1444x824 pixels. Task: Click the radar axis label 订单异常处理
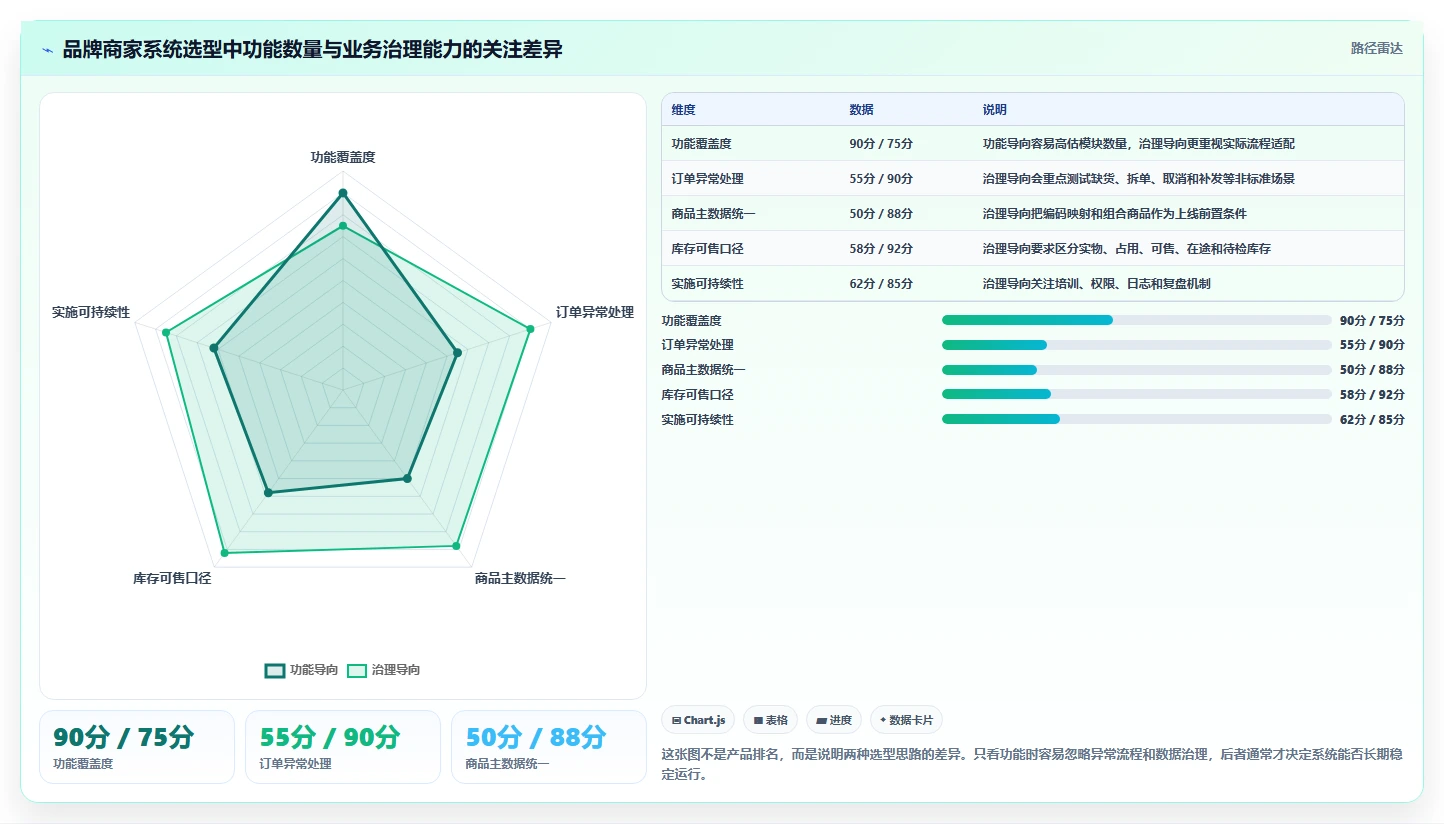coord(595,312)
